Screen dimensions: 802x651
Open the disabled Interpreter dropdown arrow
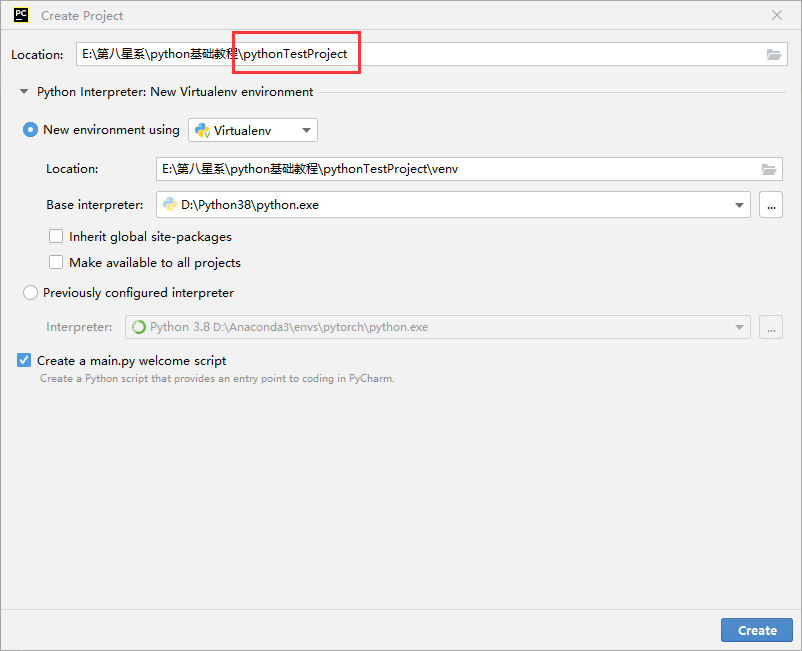(739, 327)
